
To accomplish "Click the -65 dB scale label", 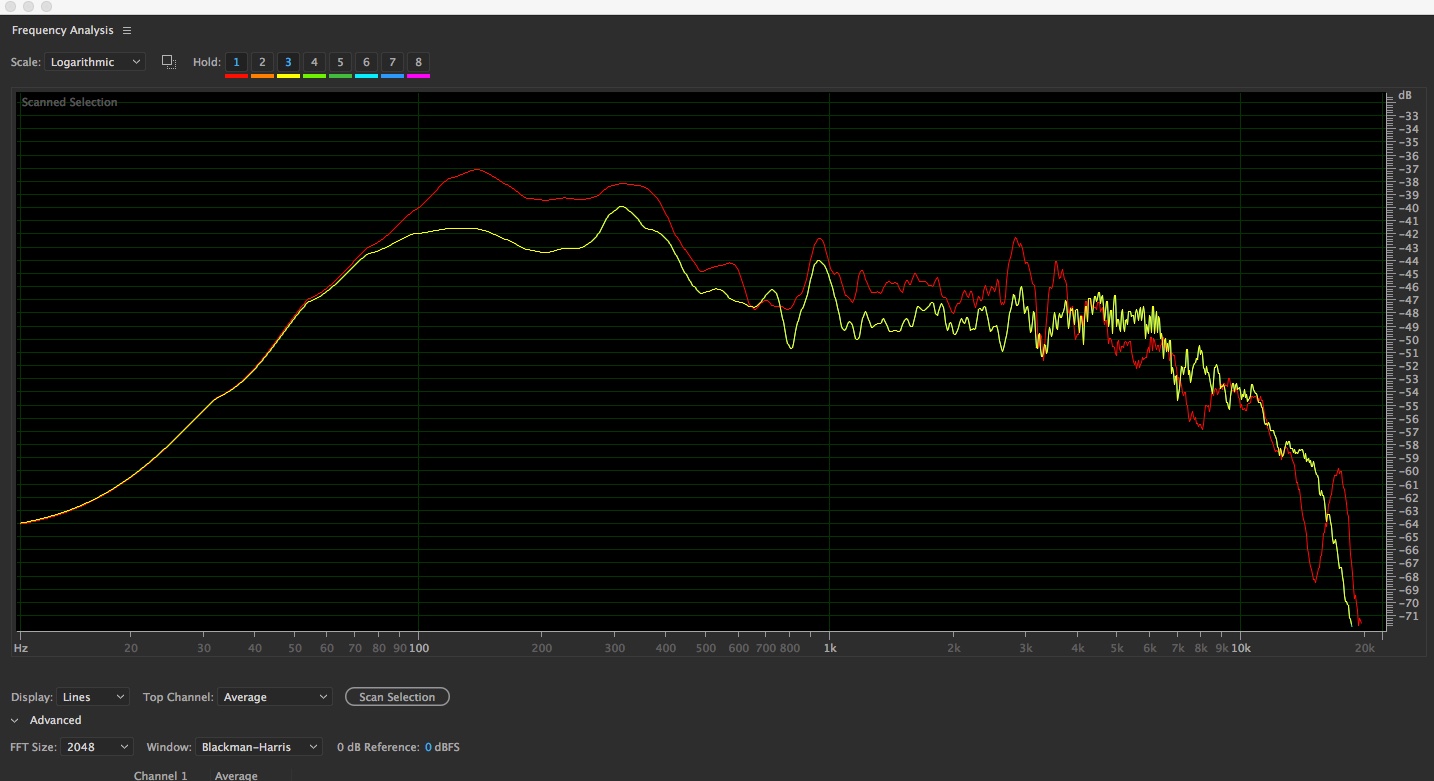I will click(x=1408, y=537).
